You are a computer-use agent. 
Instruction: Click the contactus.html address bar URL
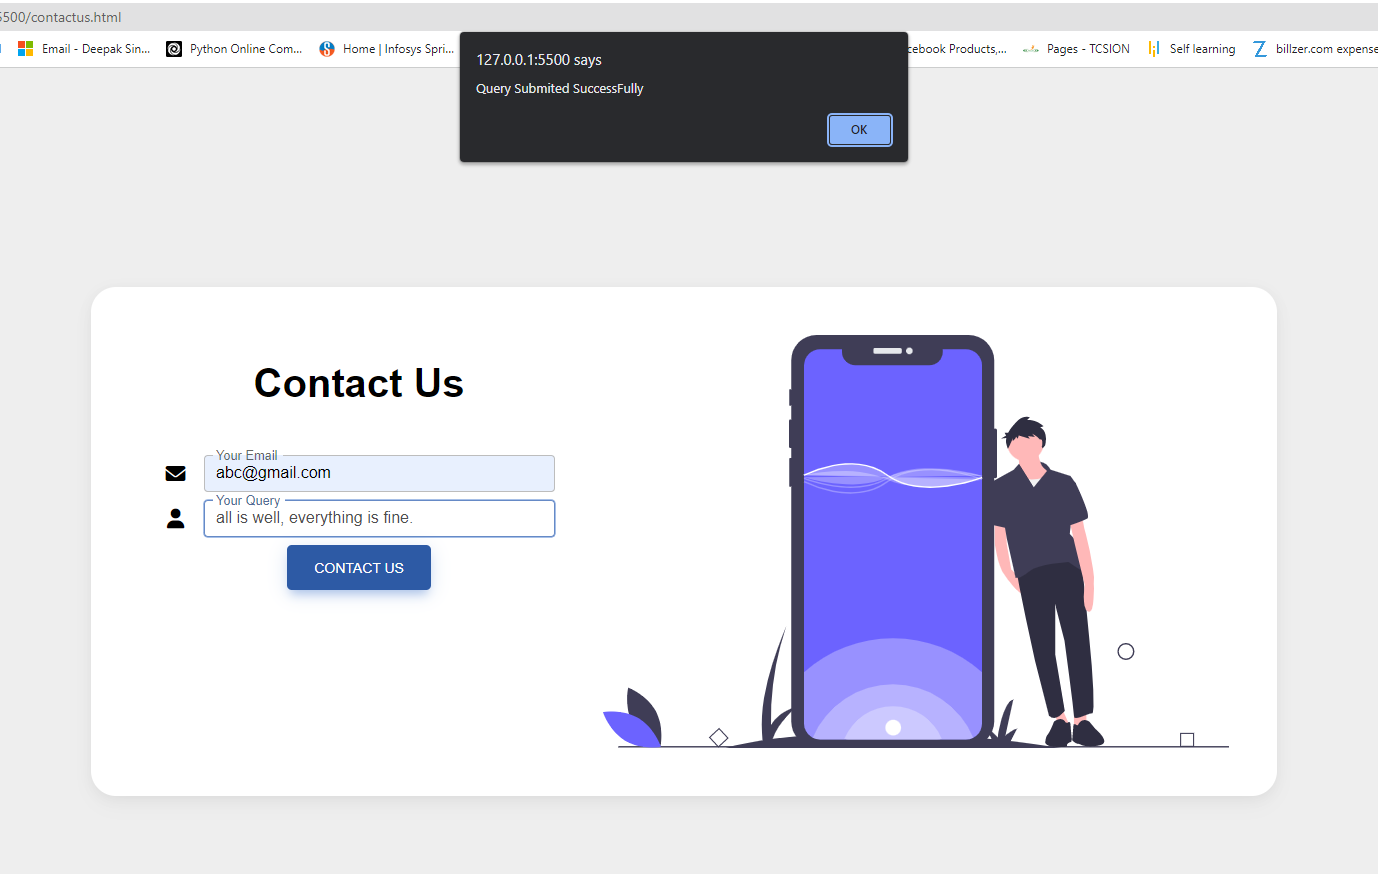[61, 17]
